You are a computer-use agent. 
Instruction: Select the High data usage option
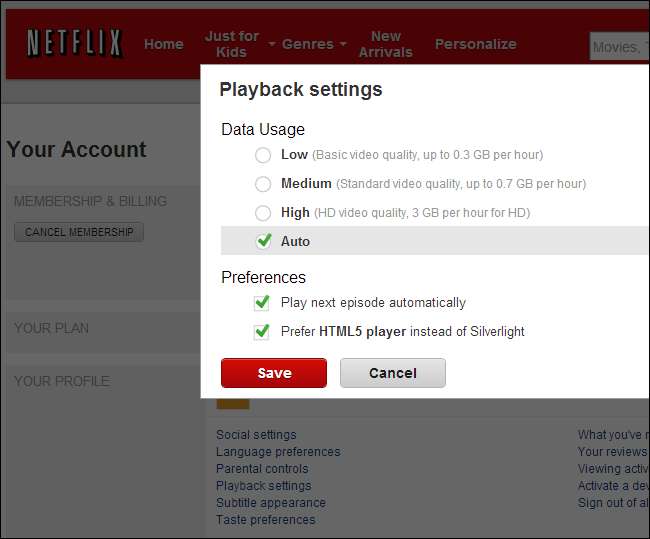[263, 213]
